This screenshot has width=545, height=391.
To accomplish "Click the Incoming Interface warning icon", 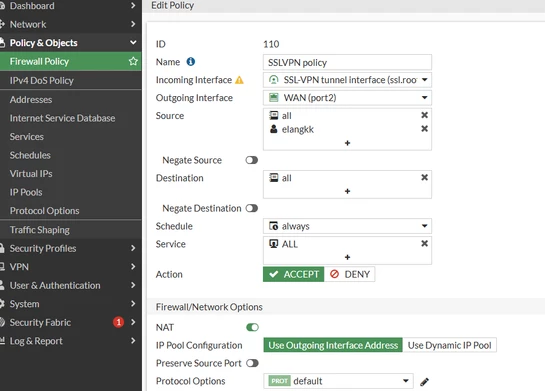I will pos(239,80).
